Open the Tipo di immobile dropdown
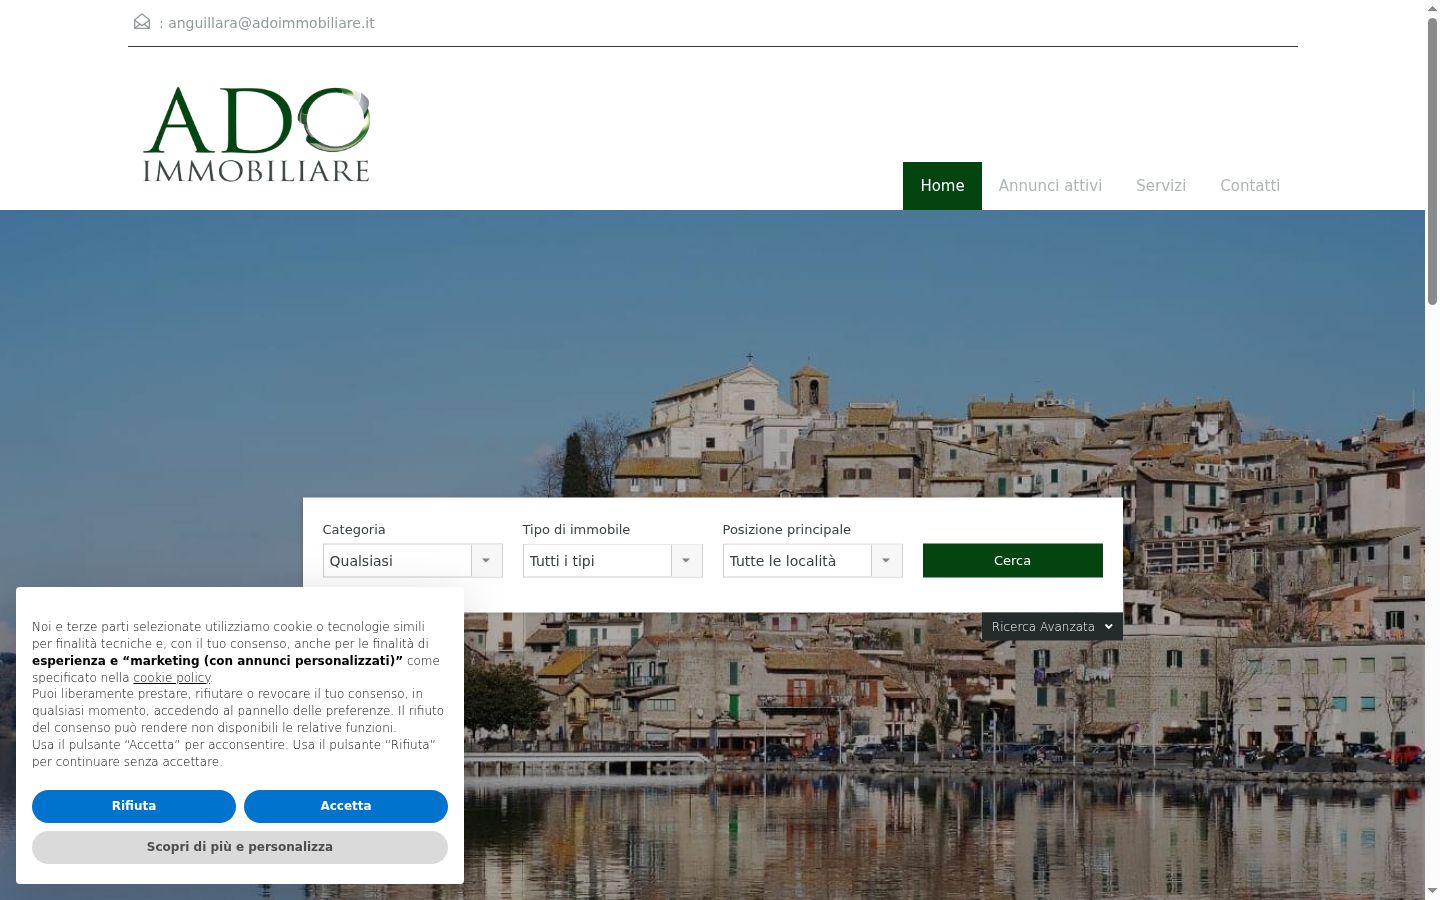Screen dimensions: 1440x900 [x=612, y=561]
